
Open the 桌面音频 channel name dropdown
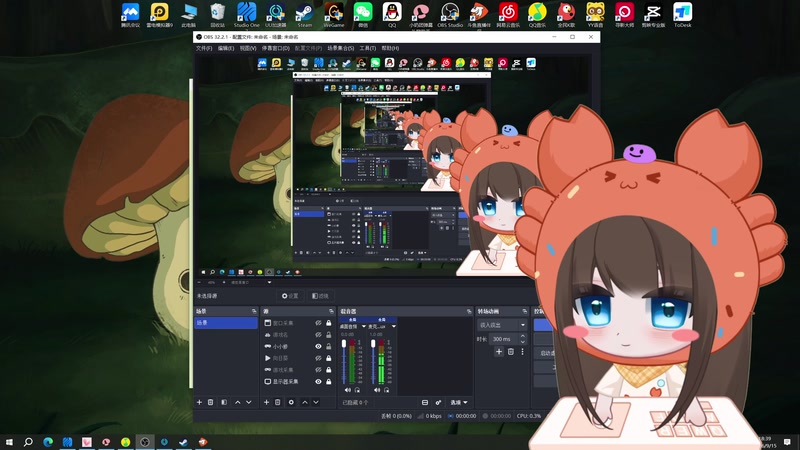coord(364,327)
